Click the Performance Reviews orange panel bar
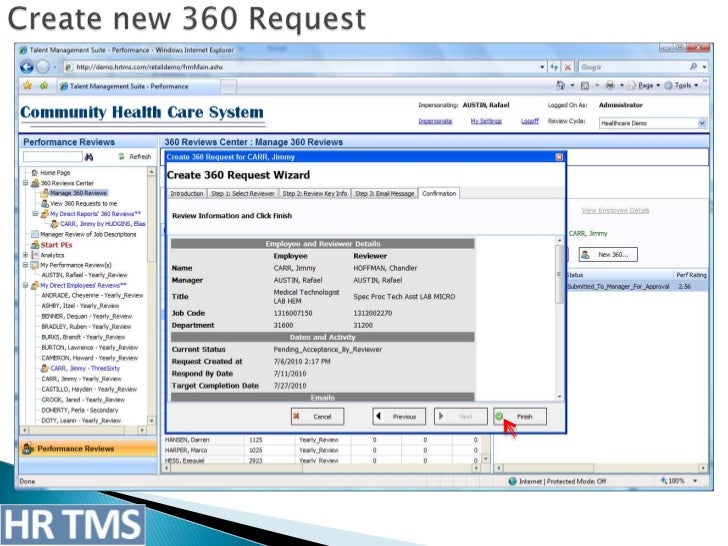 [x=89, y=448]
